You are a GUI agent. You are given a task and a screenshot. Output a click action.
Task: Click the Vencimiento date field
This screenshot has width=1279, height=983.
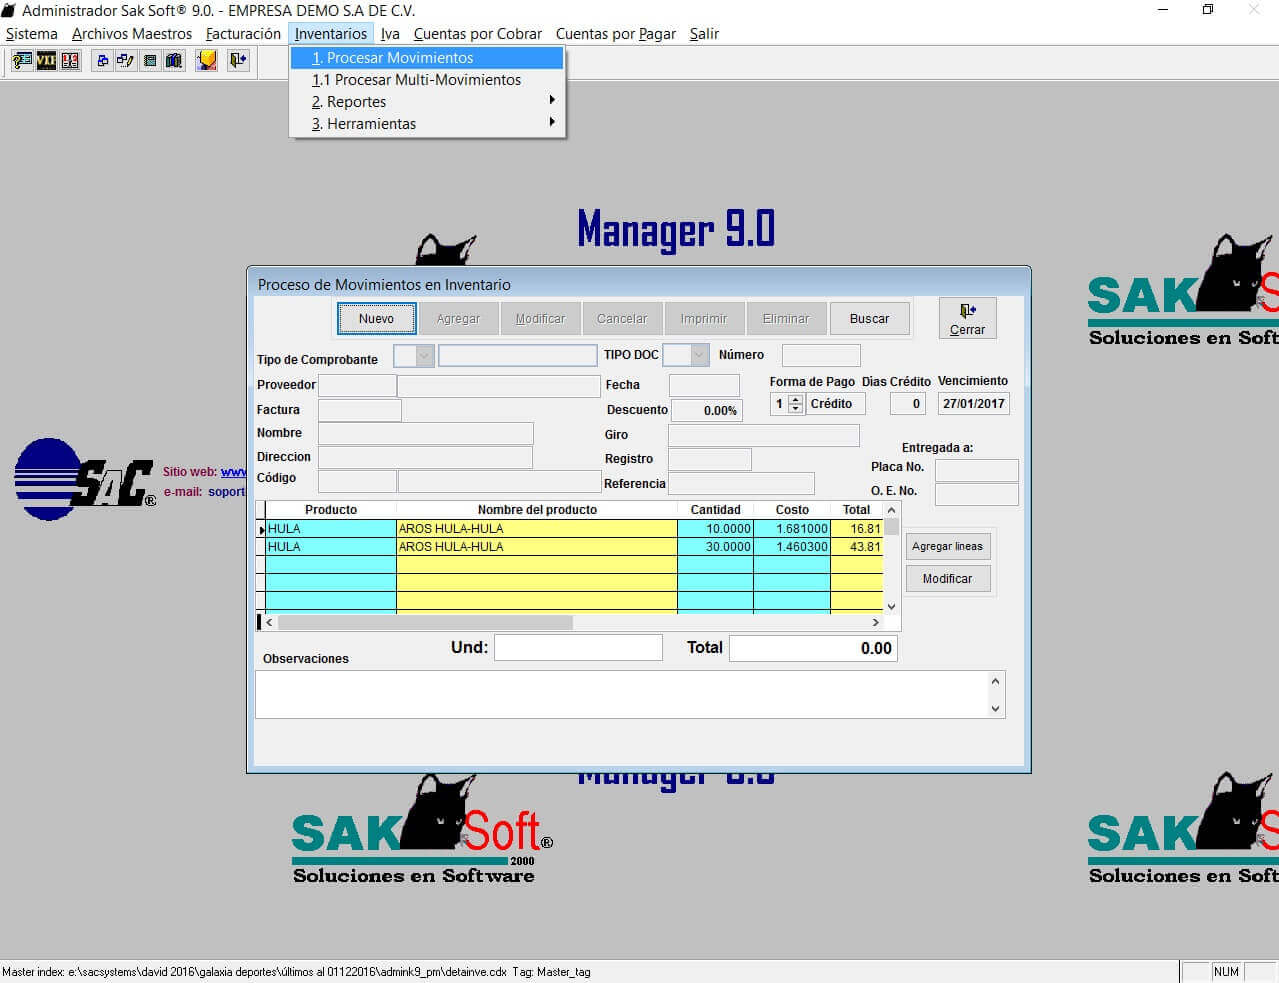pyautogui.click(x=974, y=404)
